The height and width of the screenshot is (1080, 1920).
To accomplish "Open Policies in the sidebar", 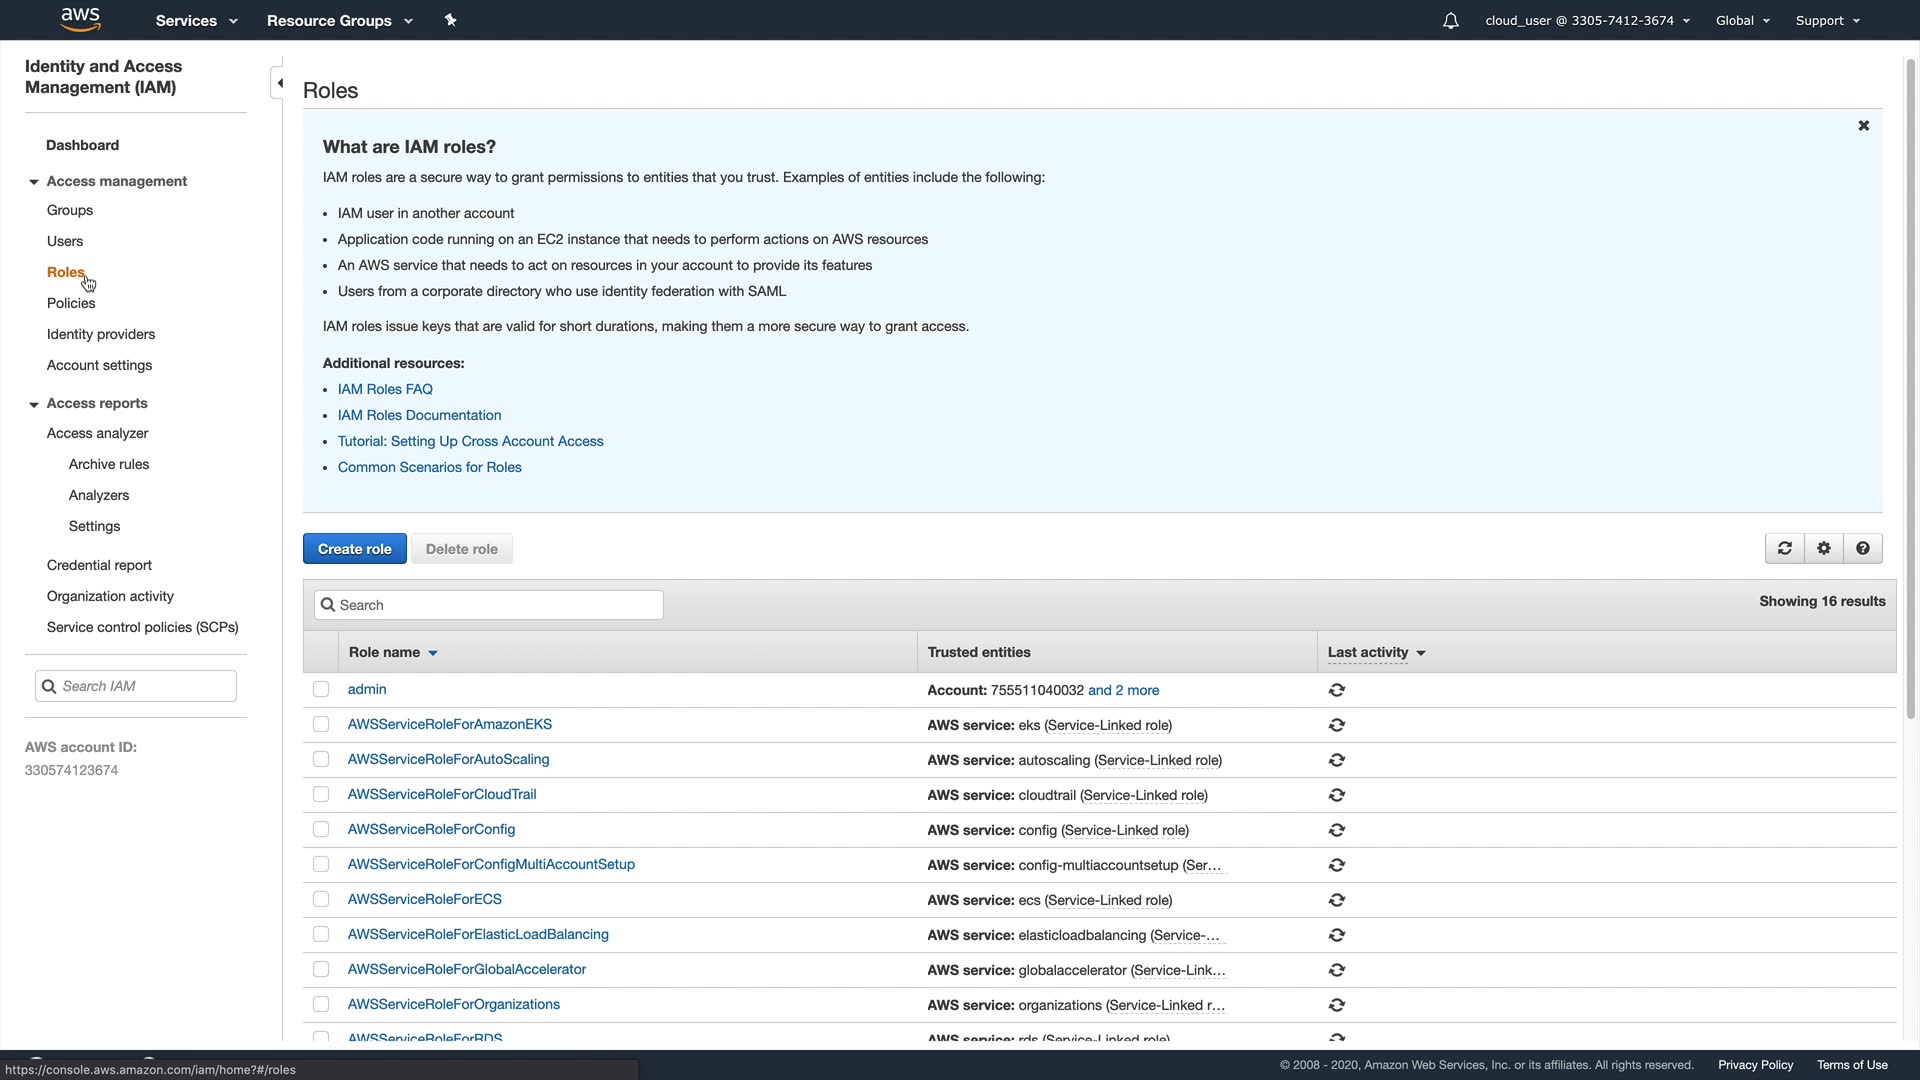I will (x=71, y=303).
